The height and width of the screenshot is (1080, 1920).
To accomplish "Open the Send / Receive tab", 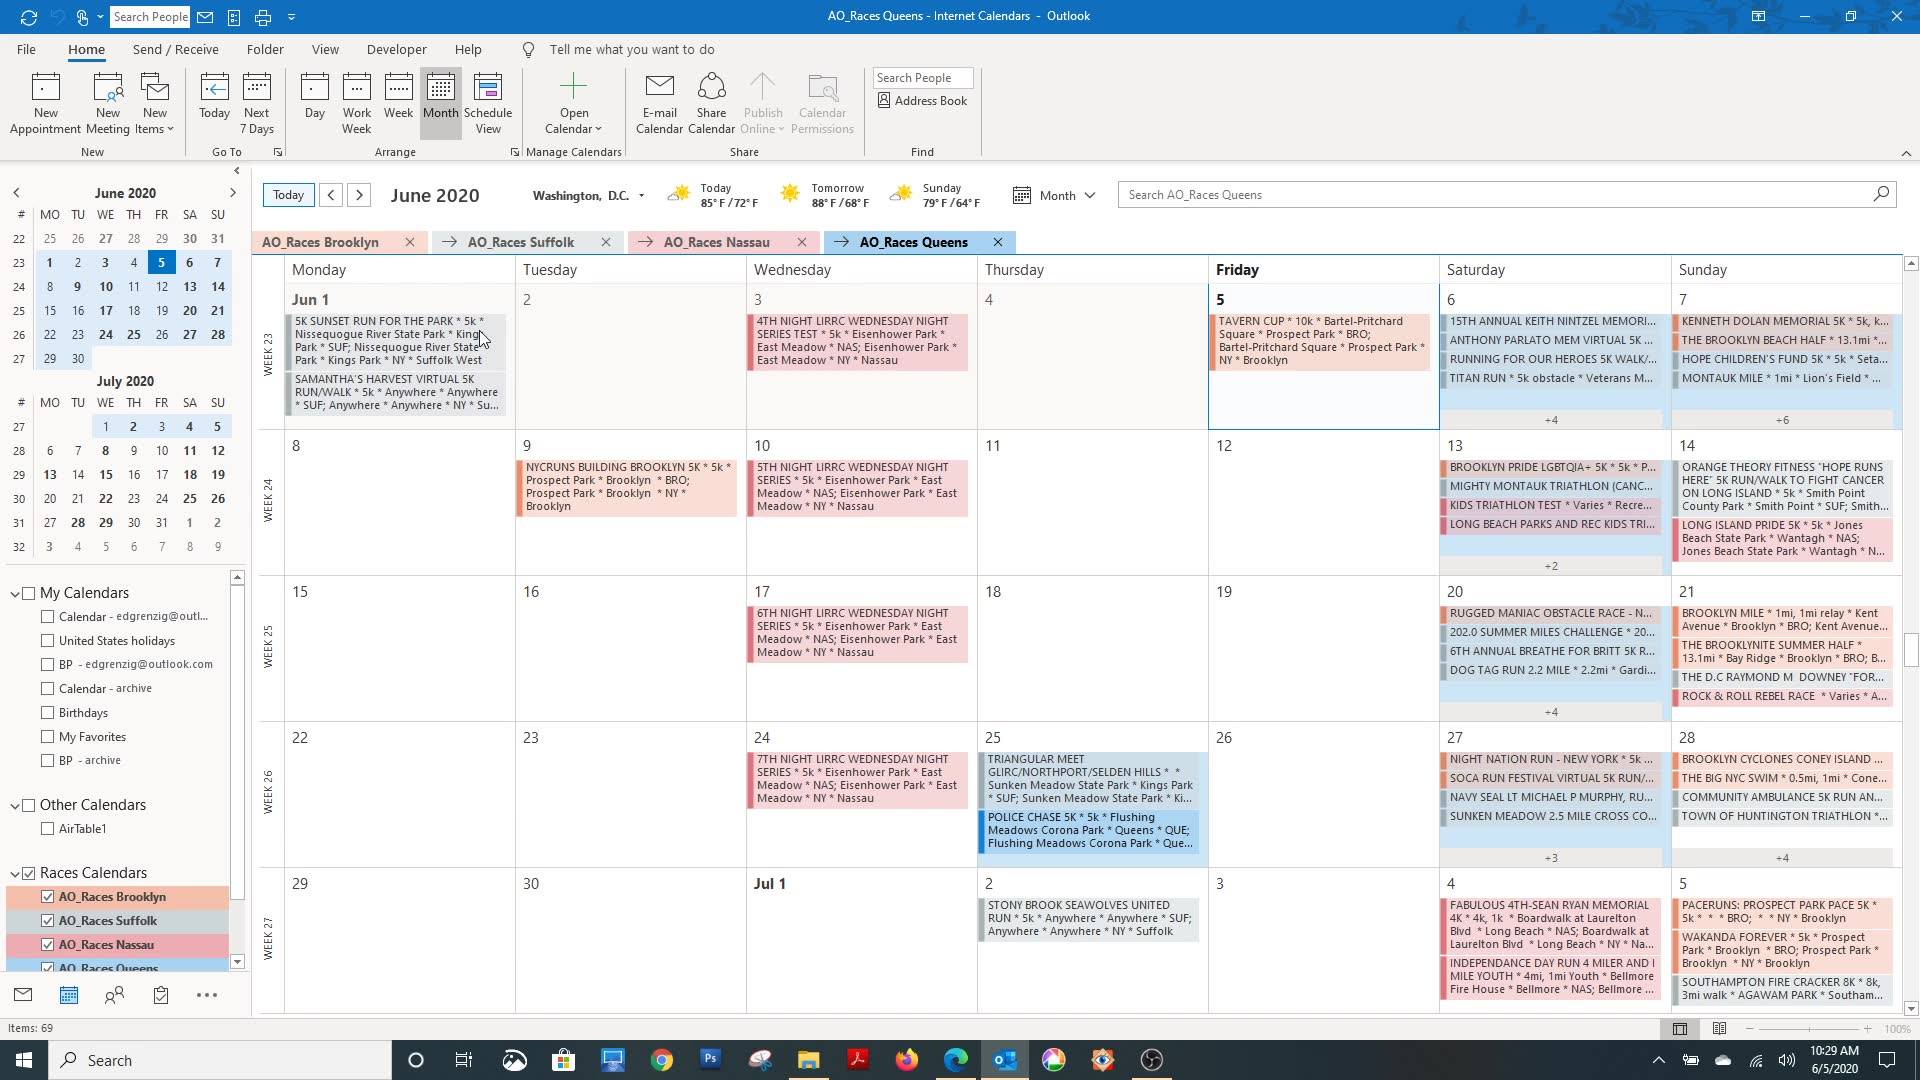I will click(175, 49).
